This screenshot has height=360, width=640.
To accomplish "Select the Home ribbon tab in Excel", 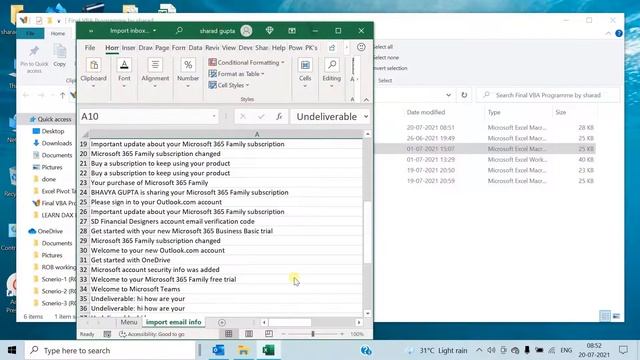I will click(112, 48).
